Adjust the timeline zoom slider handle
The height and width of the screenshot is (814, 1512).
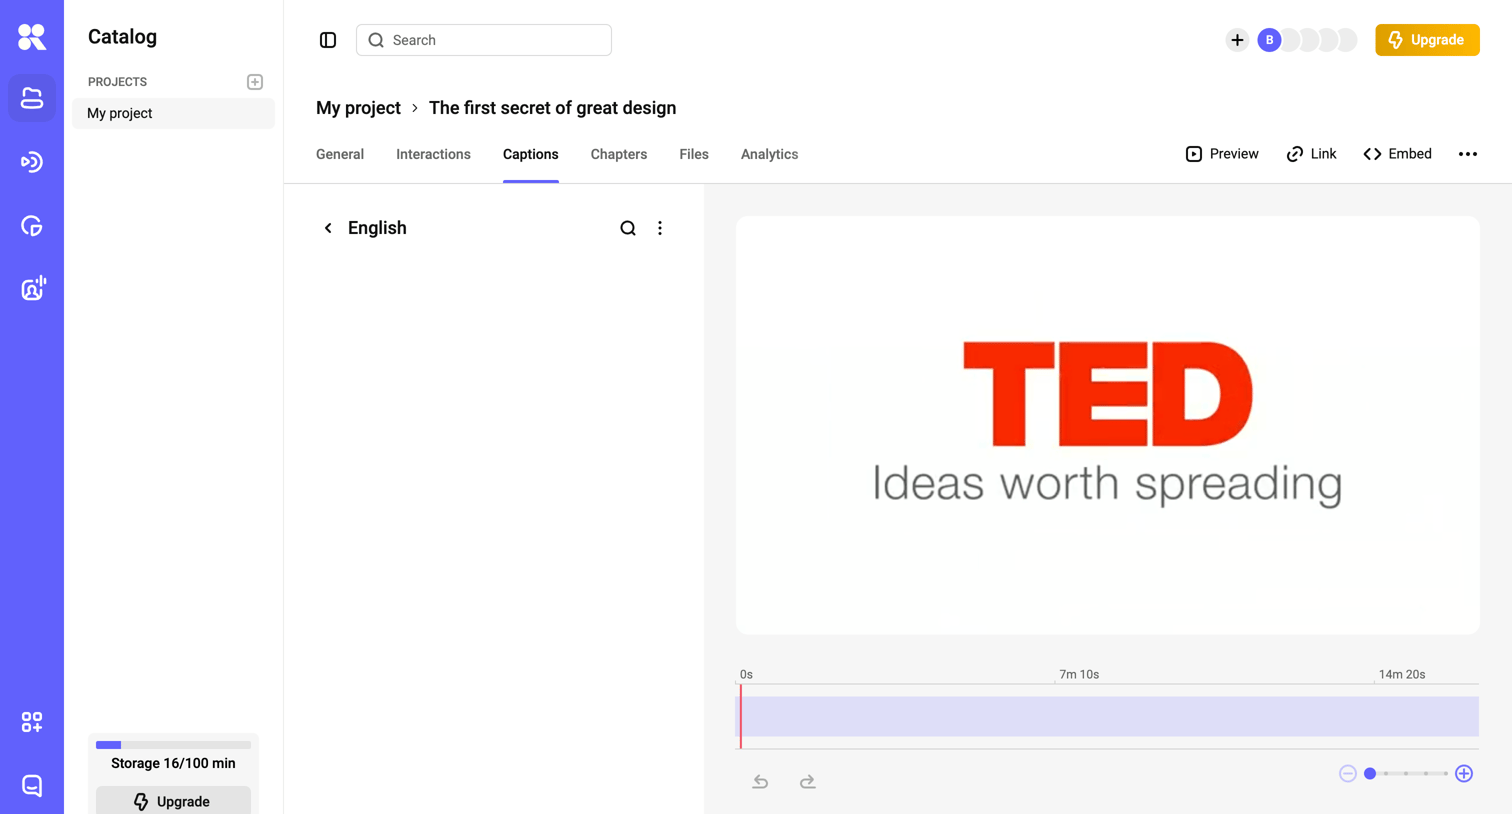1370,773
